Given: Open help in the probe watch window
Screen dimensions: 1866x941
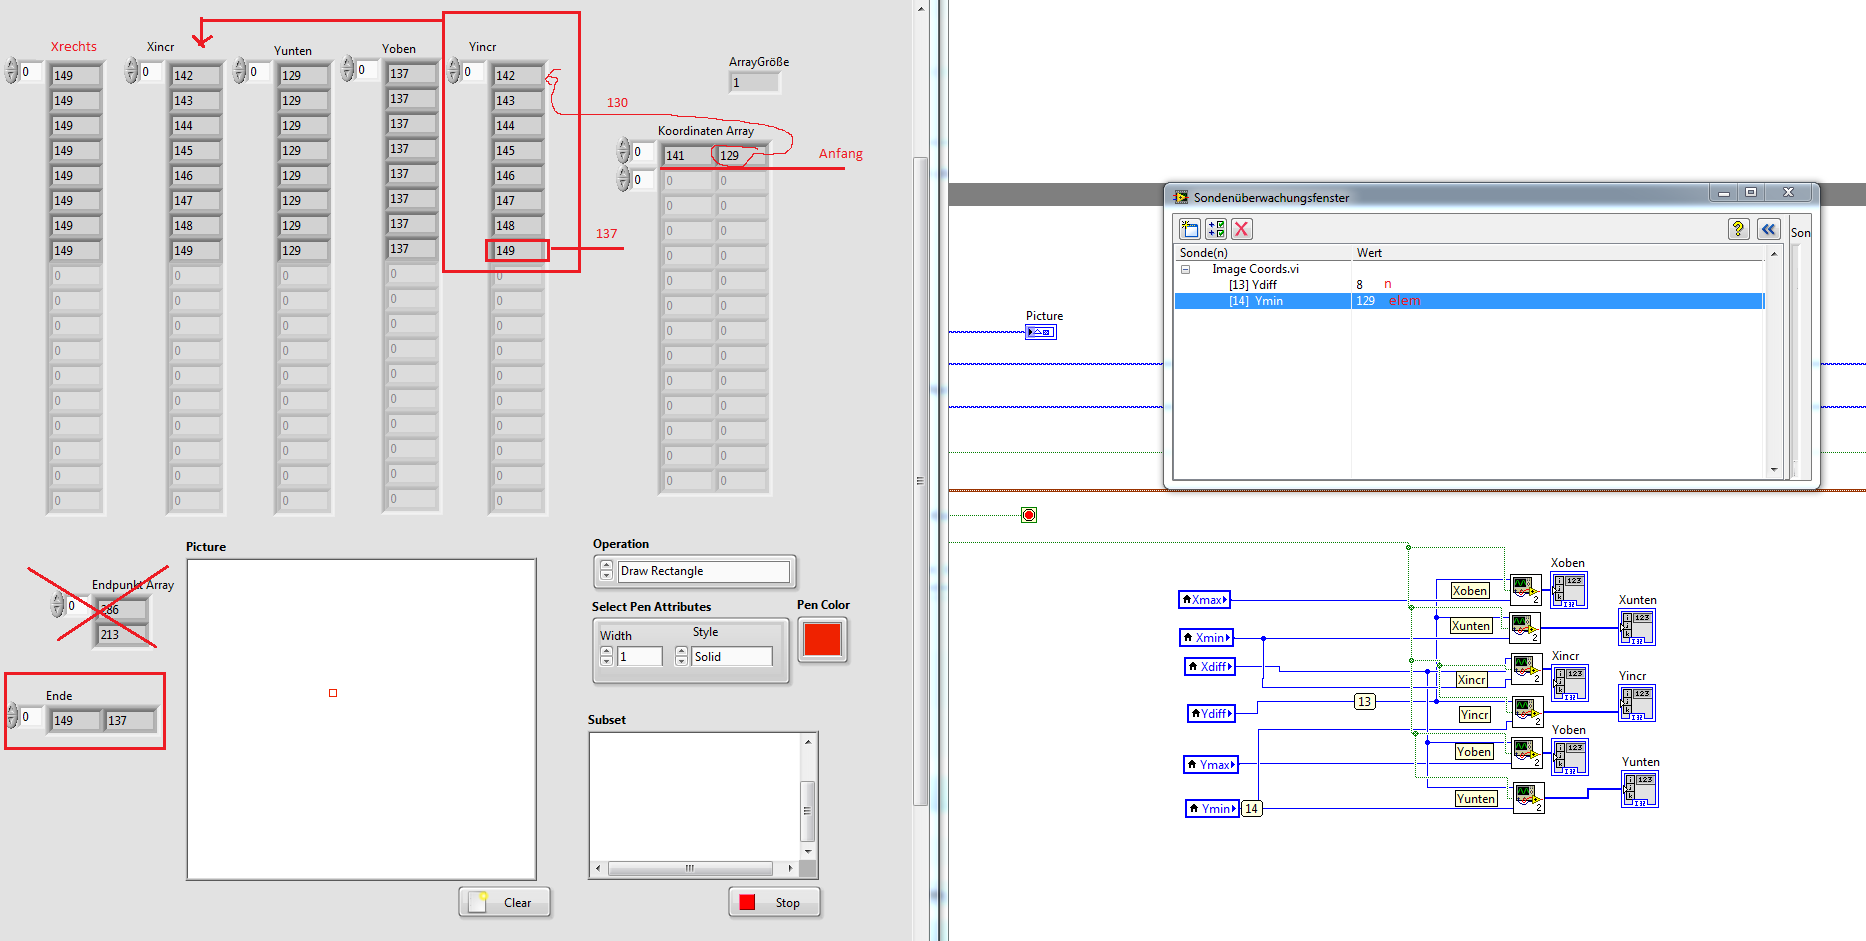Looking at the screenshot, I should tap(1738, 229).
